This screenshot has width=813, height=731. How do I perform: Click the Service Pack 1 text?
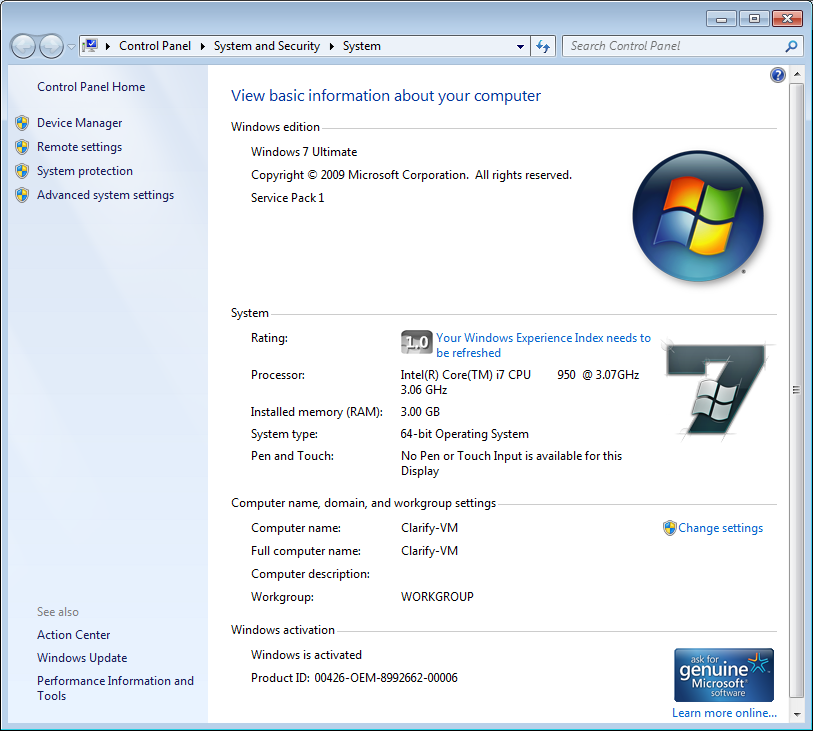coord(287,198)
